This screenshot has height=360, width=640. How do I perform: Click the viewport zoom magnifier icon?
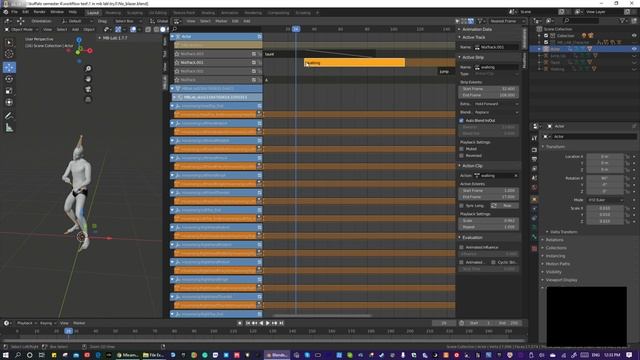click(x=88, y=69)
